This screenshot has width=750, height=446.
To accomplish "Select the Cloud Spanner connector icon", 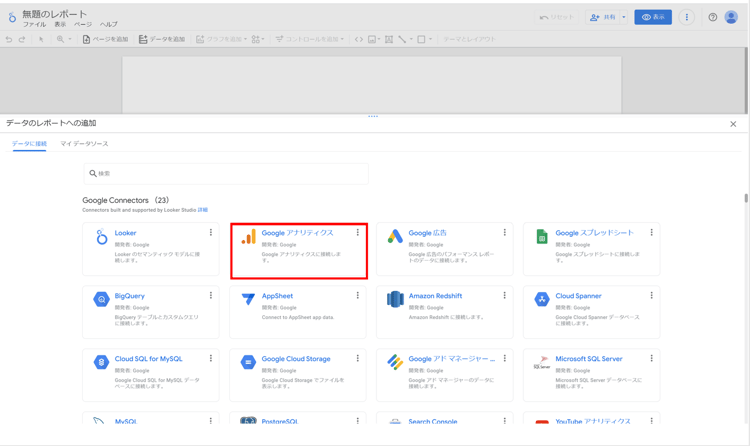I will click(x=542, y=299).
